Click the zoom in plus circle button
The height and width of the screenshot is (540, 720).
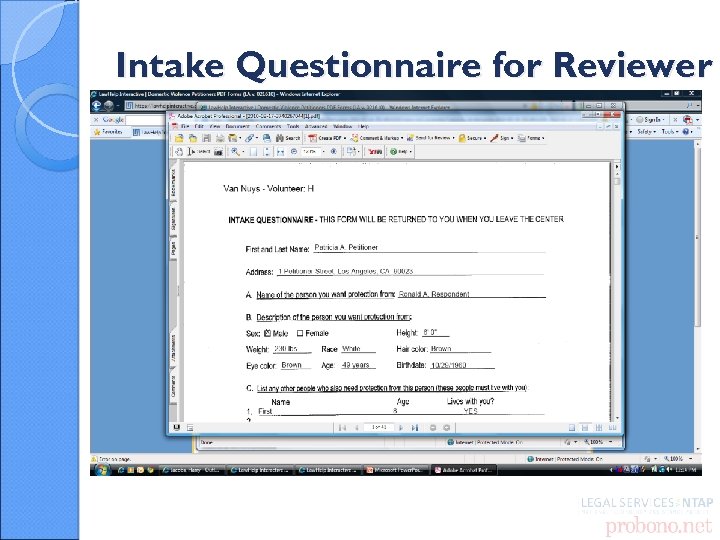(x=334, y=152)
